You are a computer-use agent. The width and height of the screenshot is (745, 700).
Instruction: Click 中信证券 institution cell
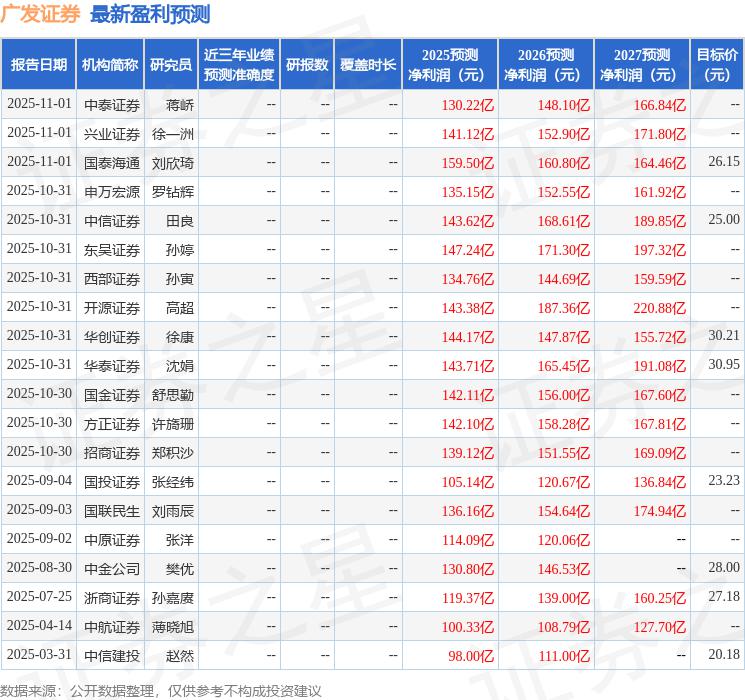(112, 221)
